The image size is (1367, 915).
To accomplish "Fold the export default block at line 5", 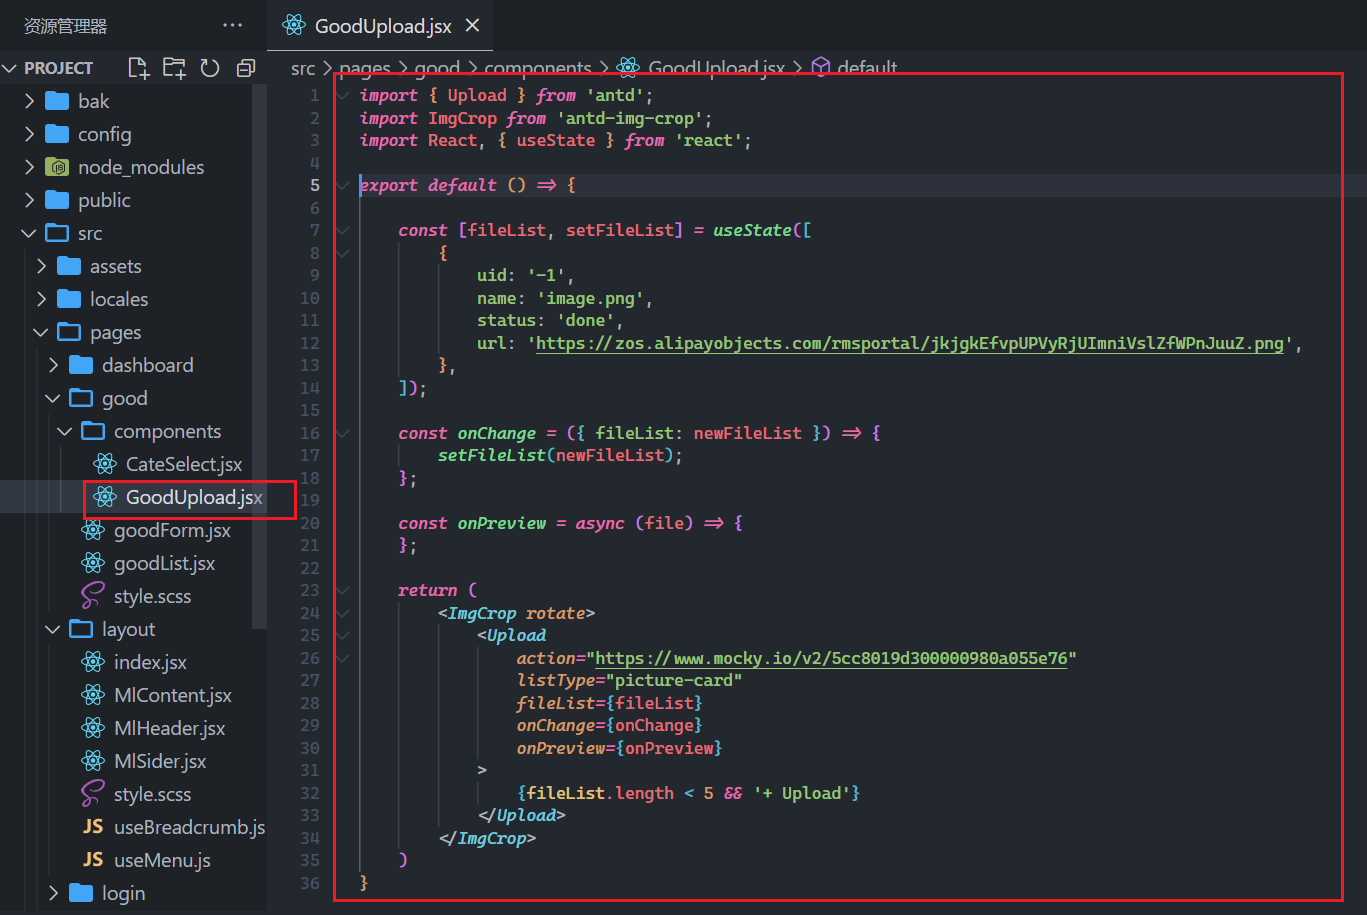I will [344, 185].
